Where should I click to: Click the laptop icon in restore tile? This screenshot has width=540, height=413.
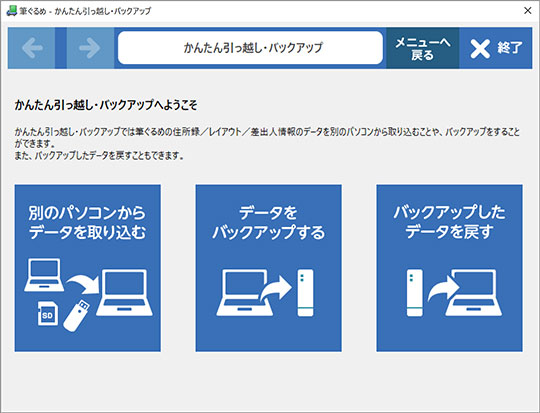click(474, 293)
